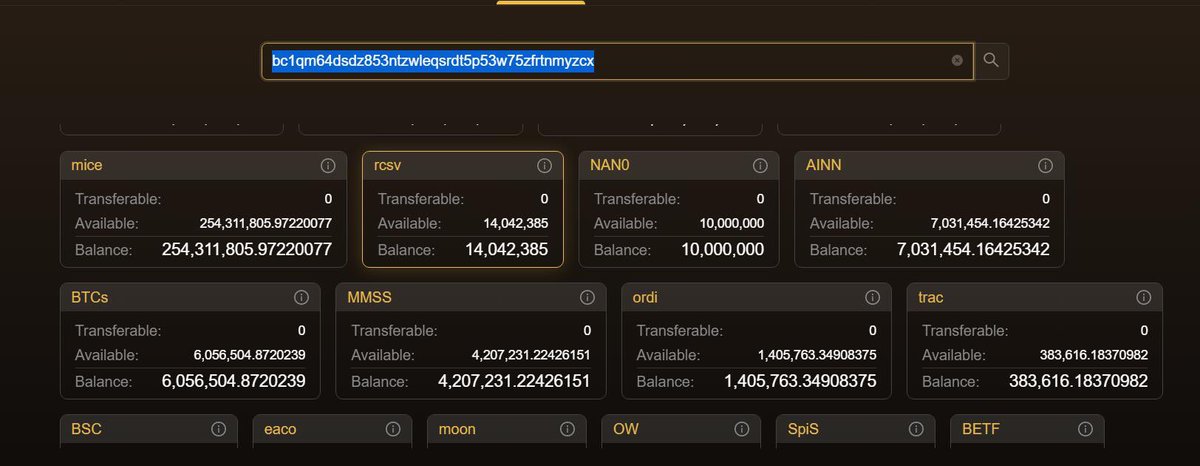Click the ordi Available amount value
This screenshot has width=1200, height=466.
(817, 355)
